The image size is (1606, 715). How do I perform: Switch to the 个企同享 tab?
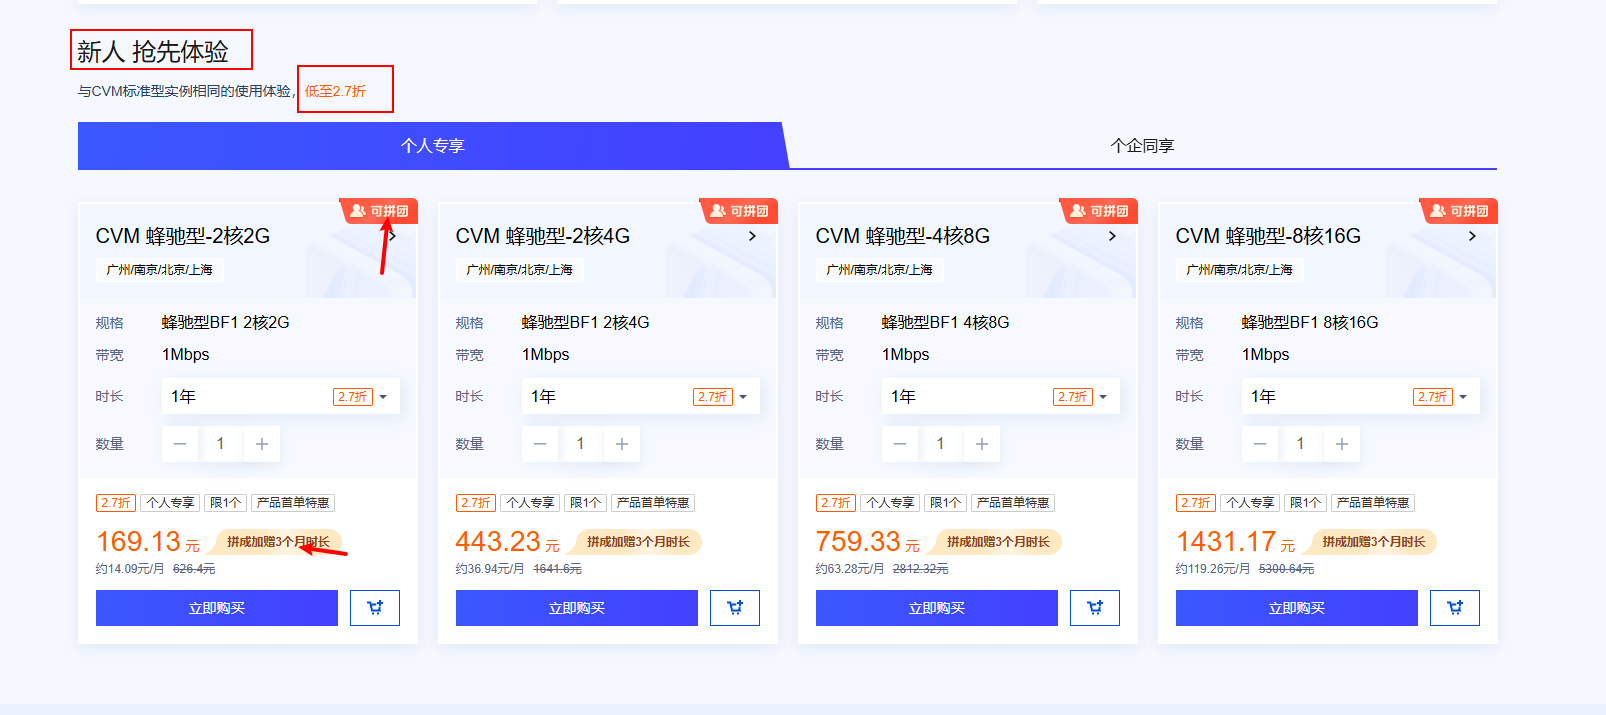(1142, 146)
